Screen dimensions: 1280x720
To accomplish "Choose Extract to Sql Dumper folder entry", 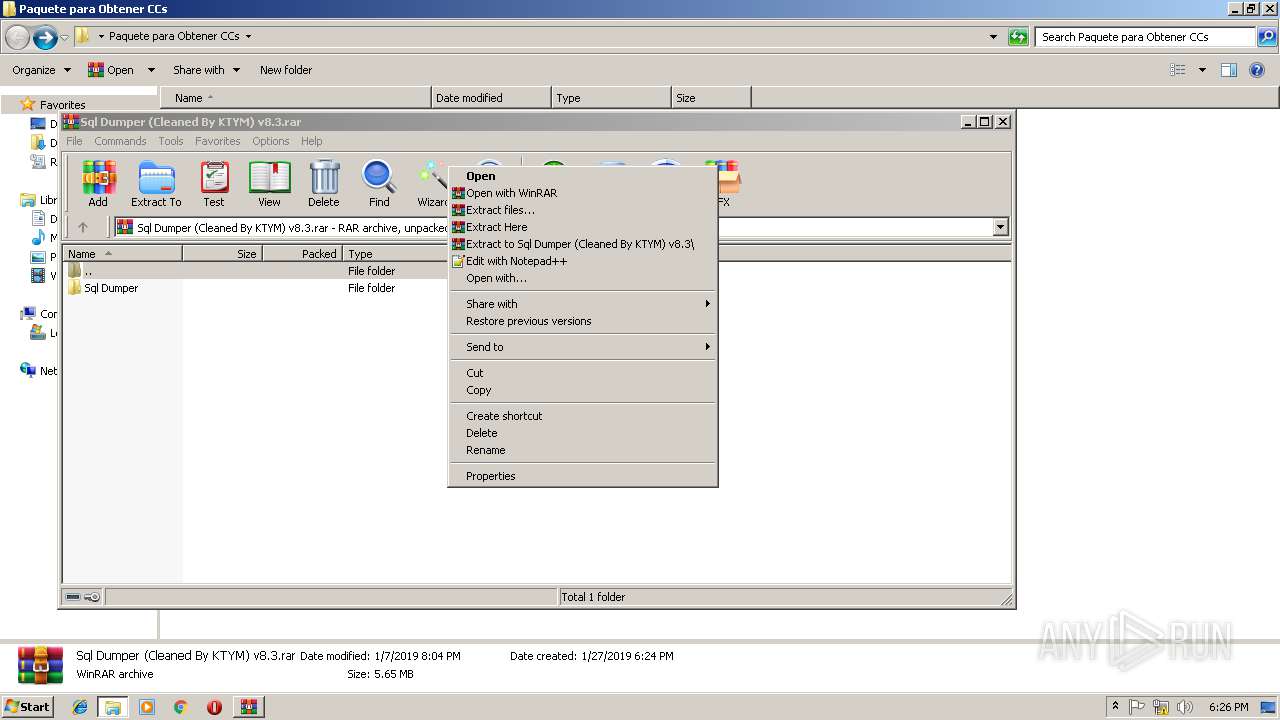I will click(582, 244).
